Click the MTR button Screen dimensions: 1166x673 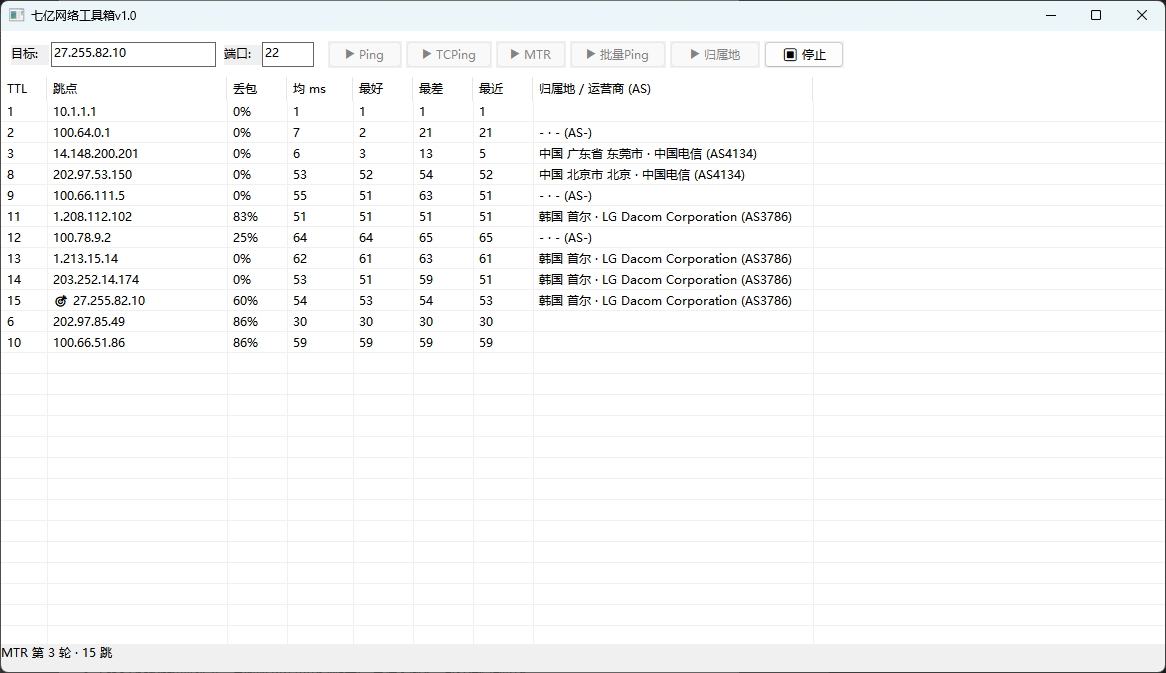530,54
